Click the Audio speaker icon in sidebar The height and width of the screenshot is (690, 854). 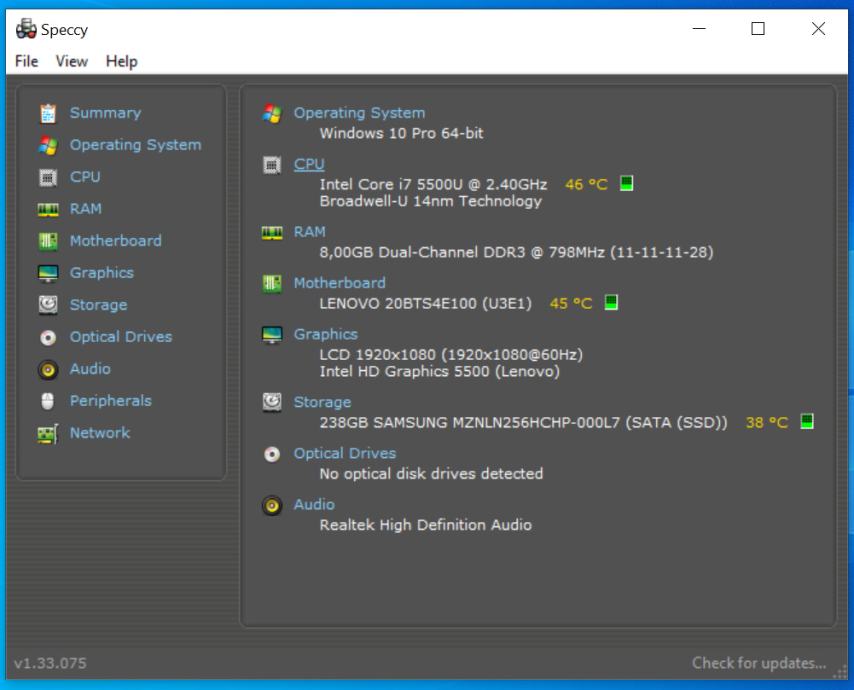coord(48,369)
